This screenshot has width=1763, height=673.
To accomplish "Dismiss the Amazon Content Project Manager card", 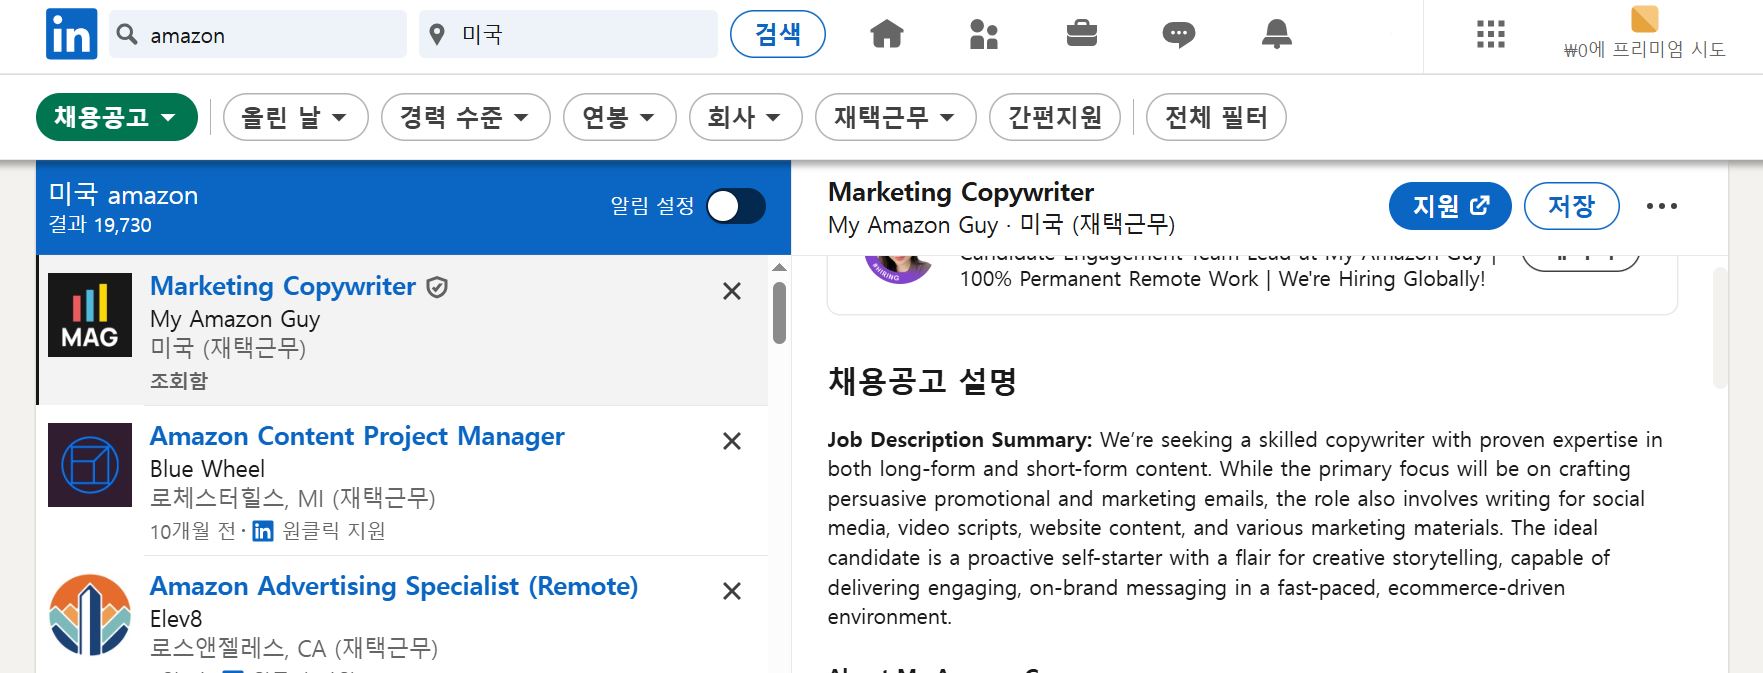I will pos(732,441).
